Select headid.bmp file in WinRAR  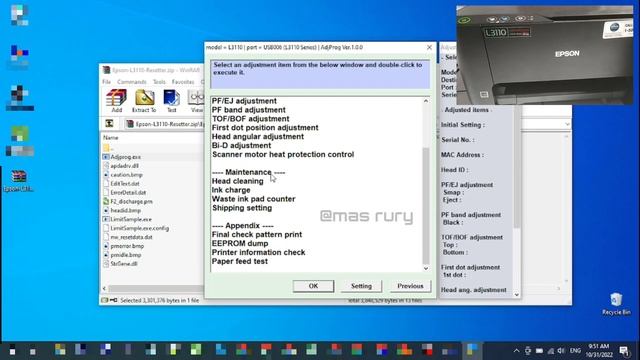click(x=125, y=211)
